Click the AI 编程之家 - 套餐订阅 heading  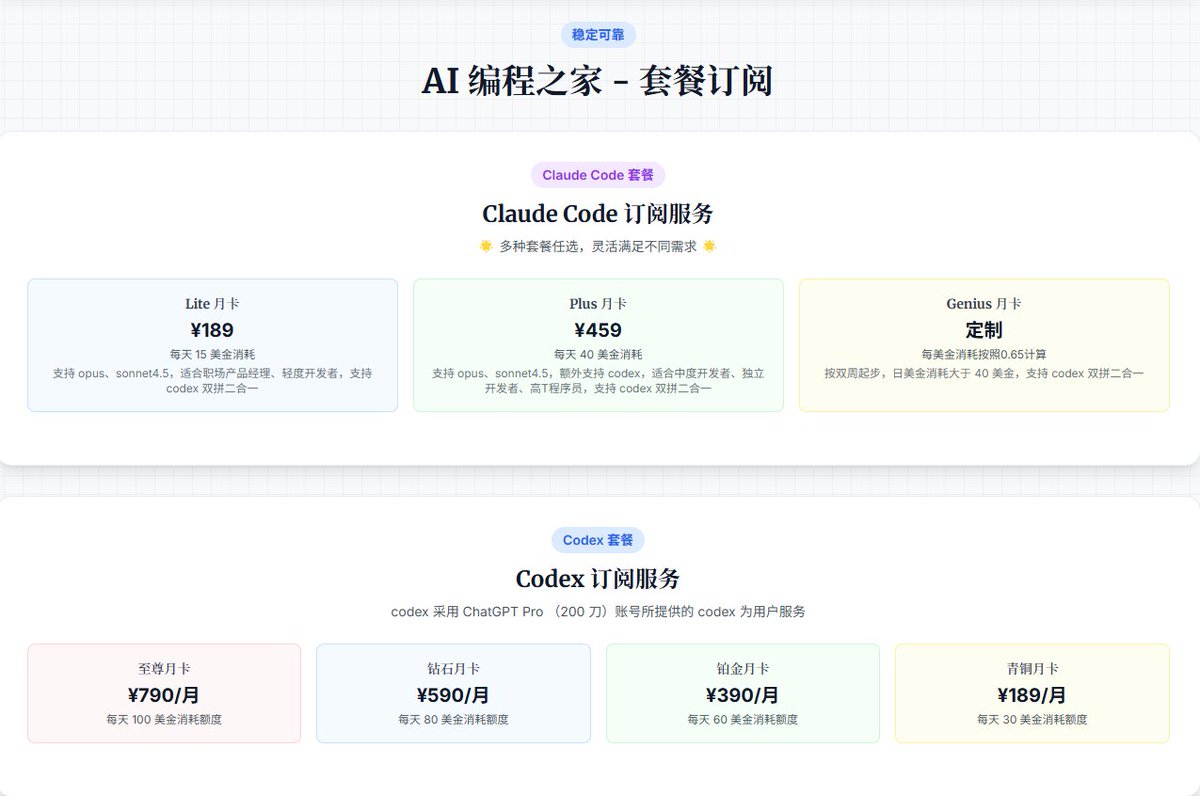598,82
